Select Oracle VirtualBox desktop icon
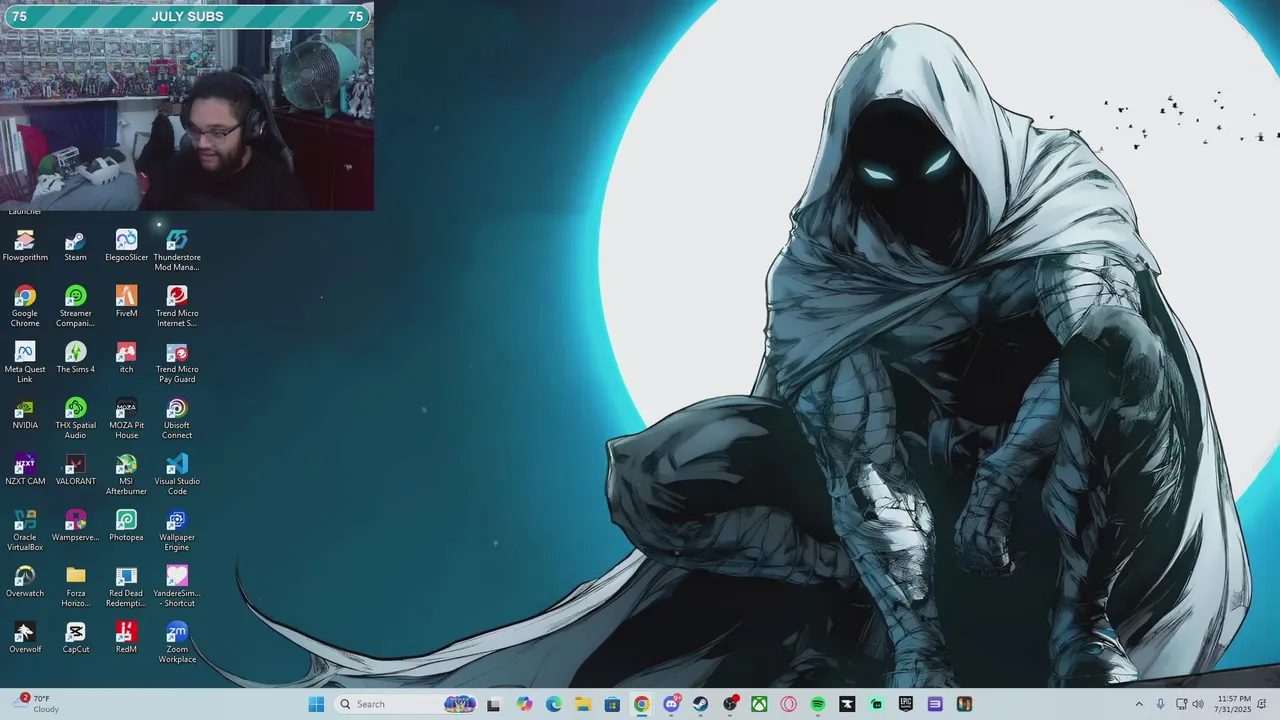1280x720 pixels. tap(25, 530)
